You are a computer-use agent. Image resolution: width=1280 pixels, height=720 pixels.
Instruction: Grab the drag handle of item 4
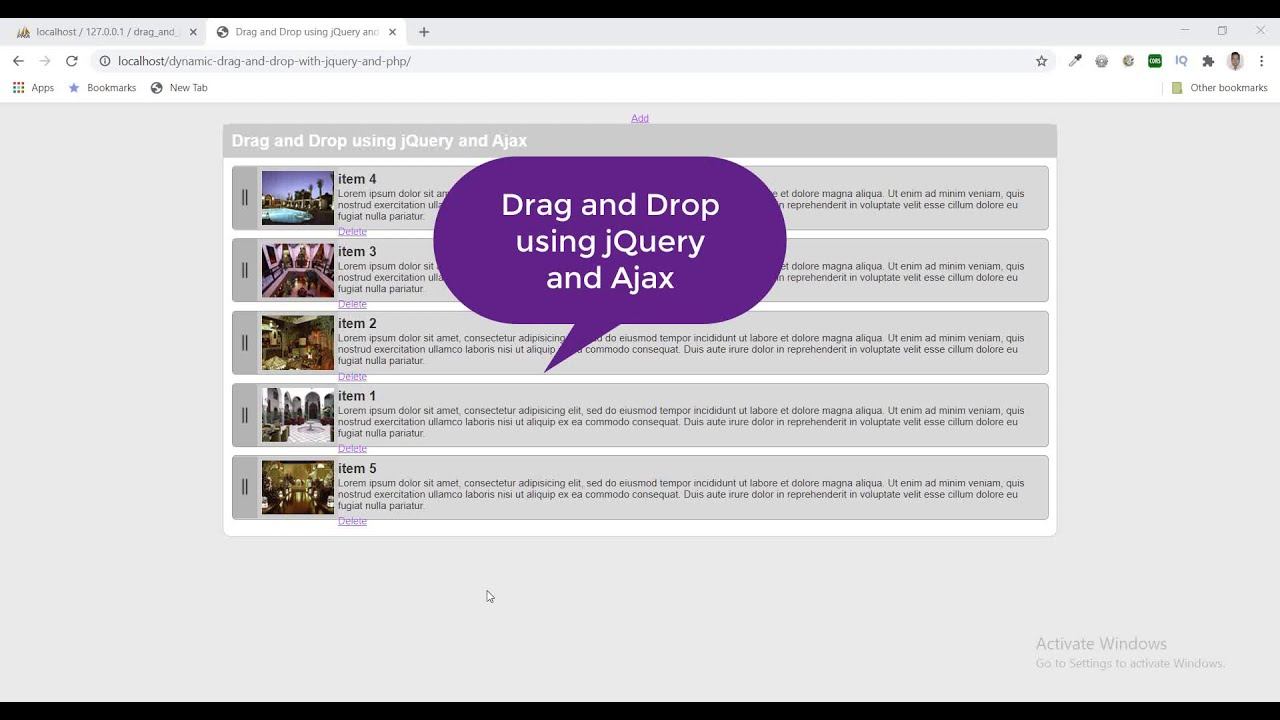245,198
